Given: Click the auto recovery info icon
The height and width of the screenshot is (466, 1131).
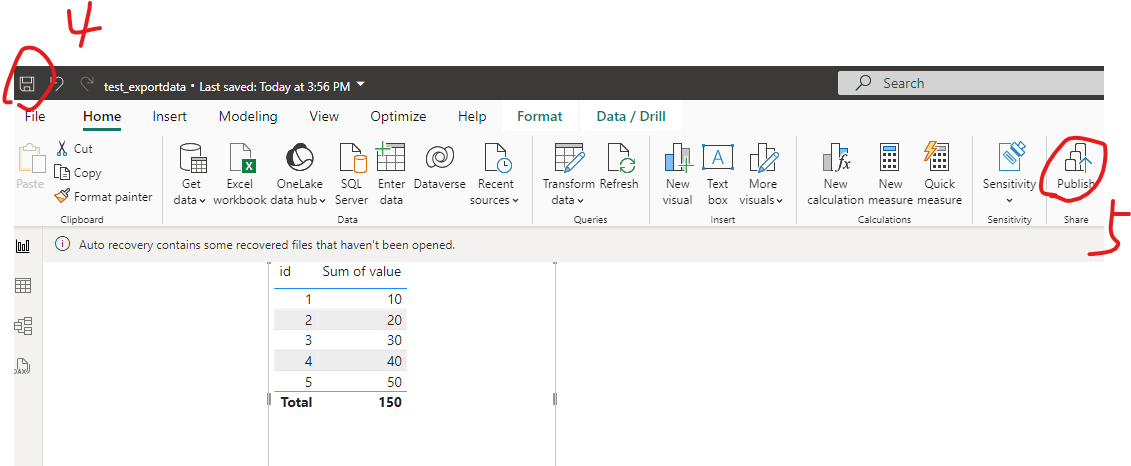Looking at the screenshot, I should (x=63, y=245).
